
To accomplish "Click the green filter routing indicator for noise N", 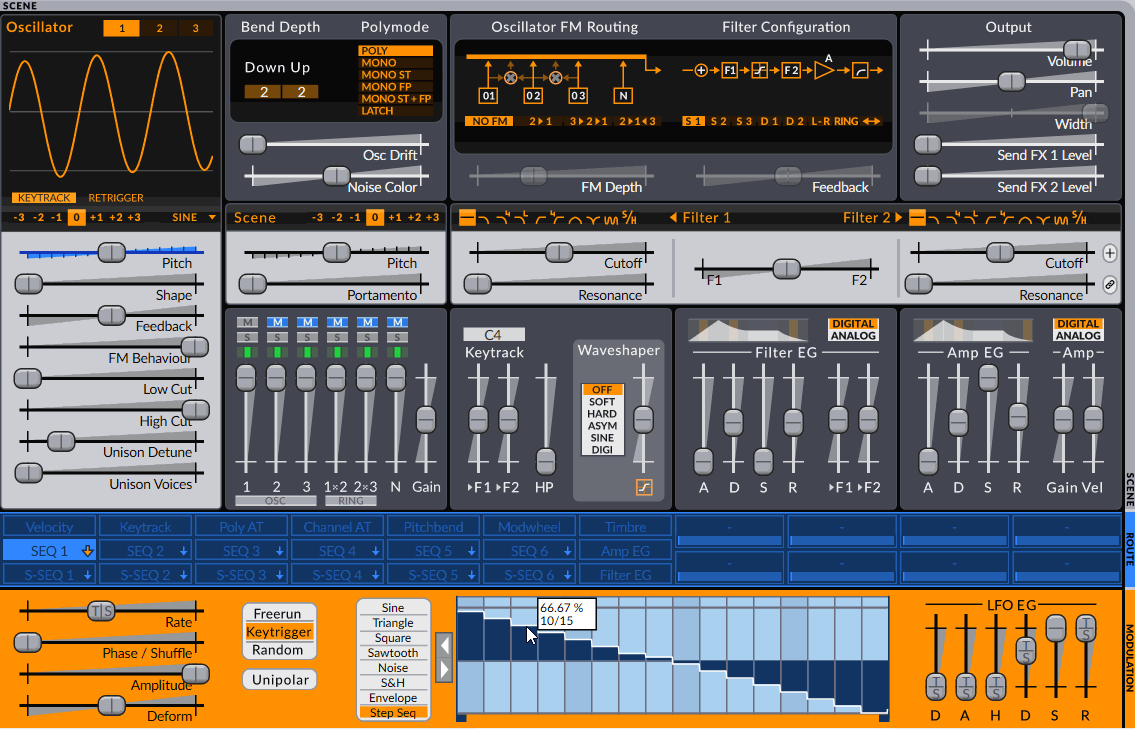I will [397, 353].
